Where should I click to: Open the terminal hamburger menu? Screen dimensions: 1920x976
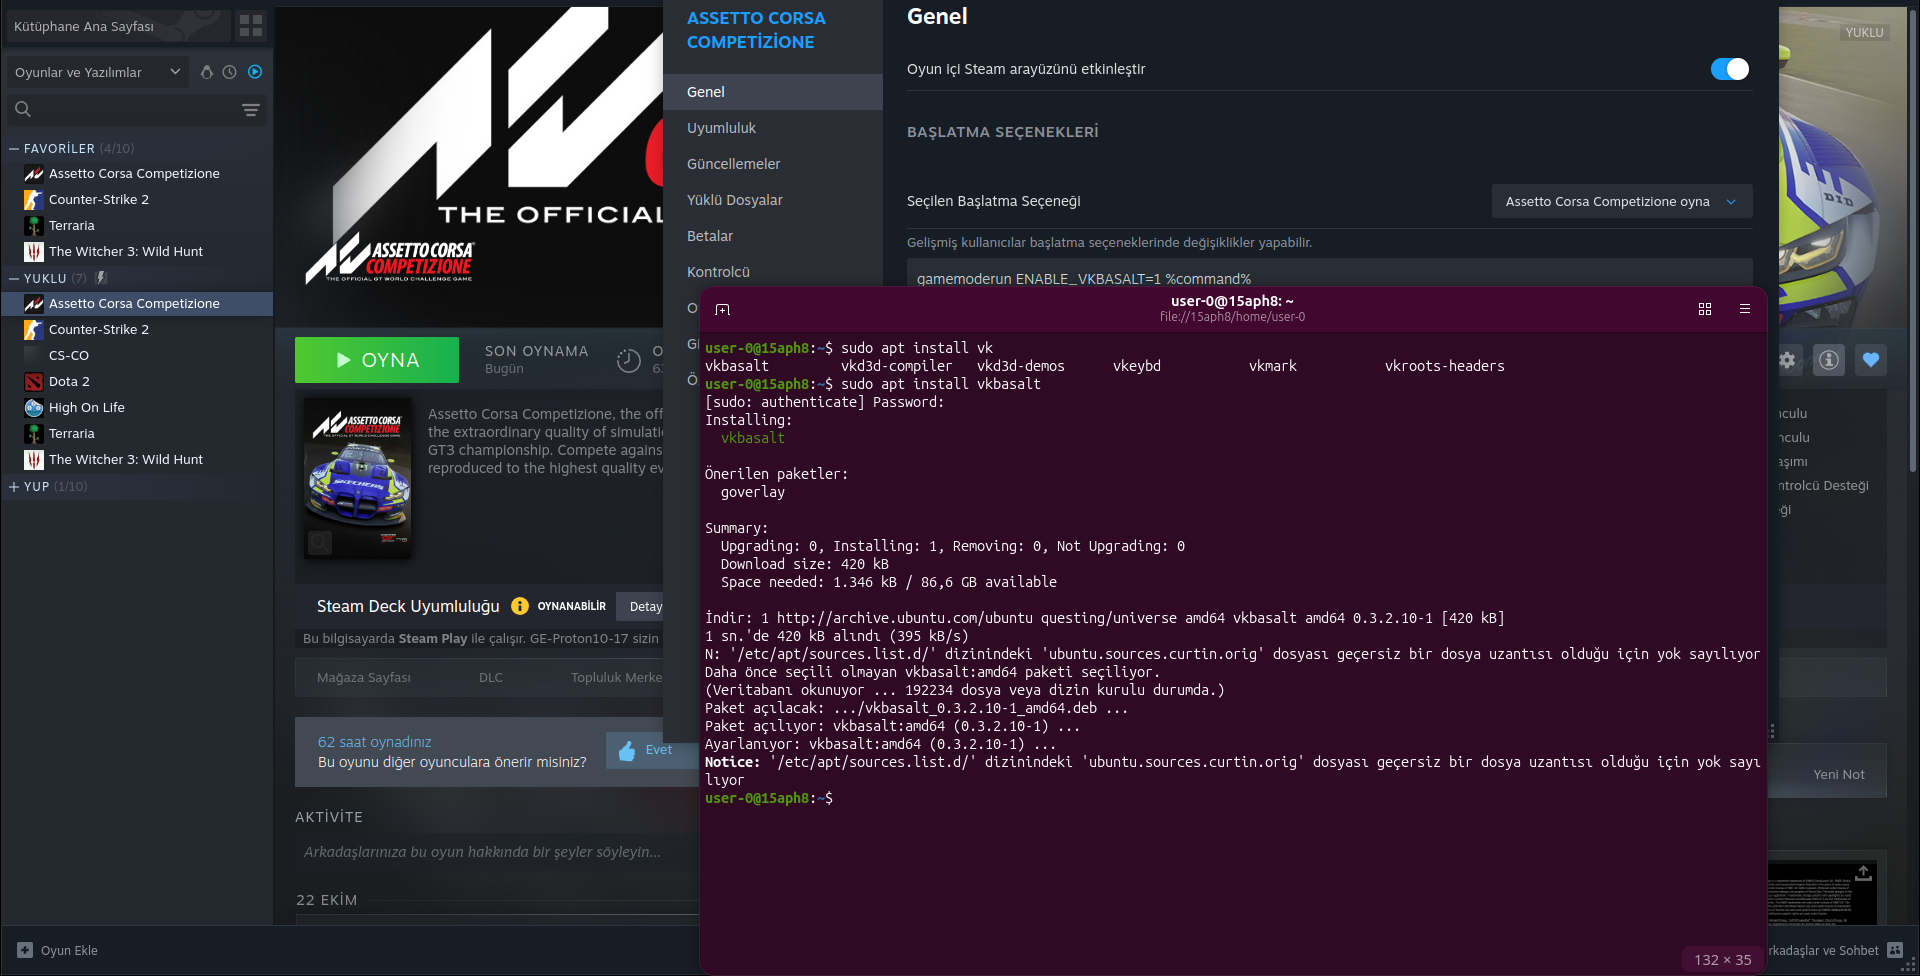pos(1745,309)
